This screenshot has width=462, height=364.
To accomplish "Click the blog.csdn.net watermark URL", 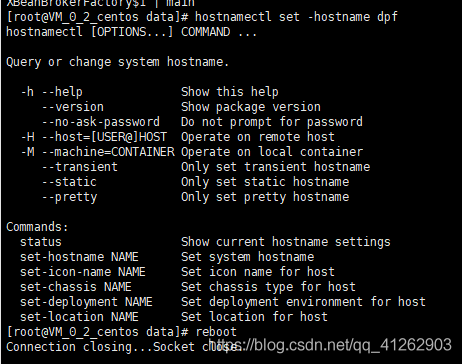I will [x=330, y=344].
